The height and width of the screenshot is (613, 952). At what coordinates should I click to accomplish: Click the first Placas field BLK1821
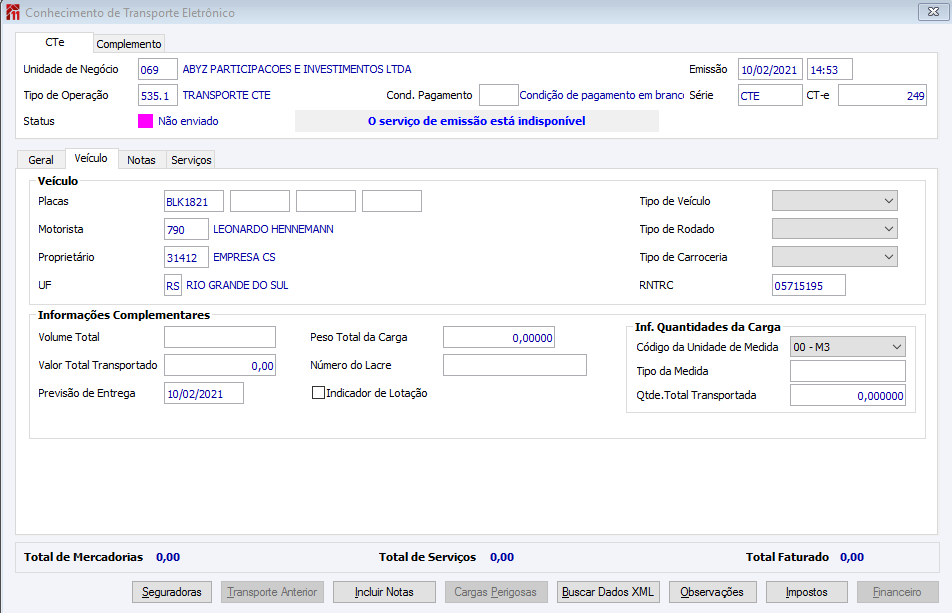(194, 201)
